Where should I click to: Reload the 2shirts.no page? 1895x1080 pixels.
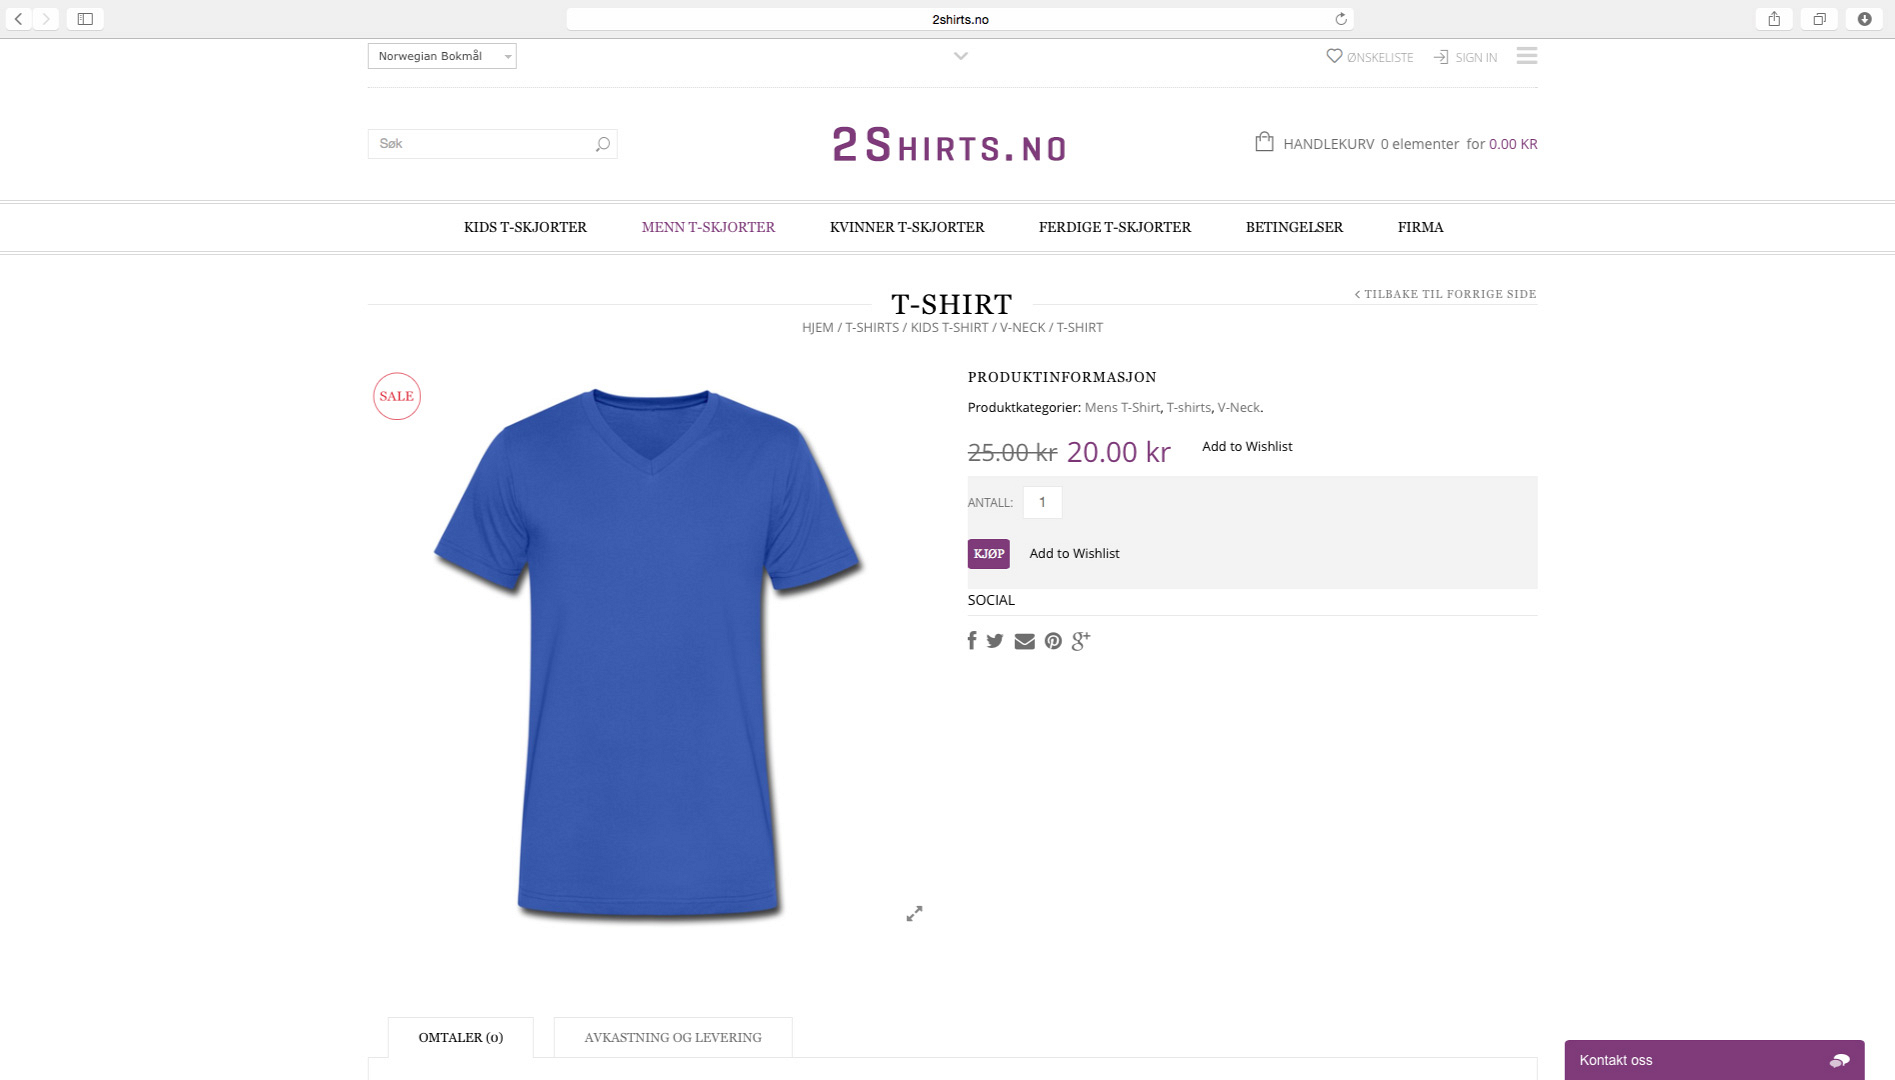click(x=1341, y=19)
